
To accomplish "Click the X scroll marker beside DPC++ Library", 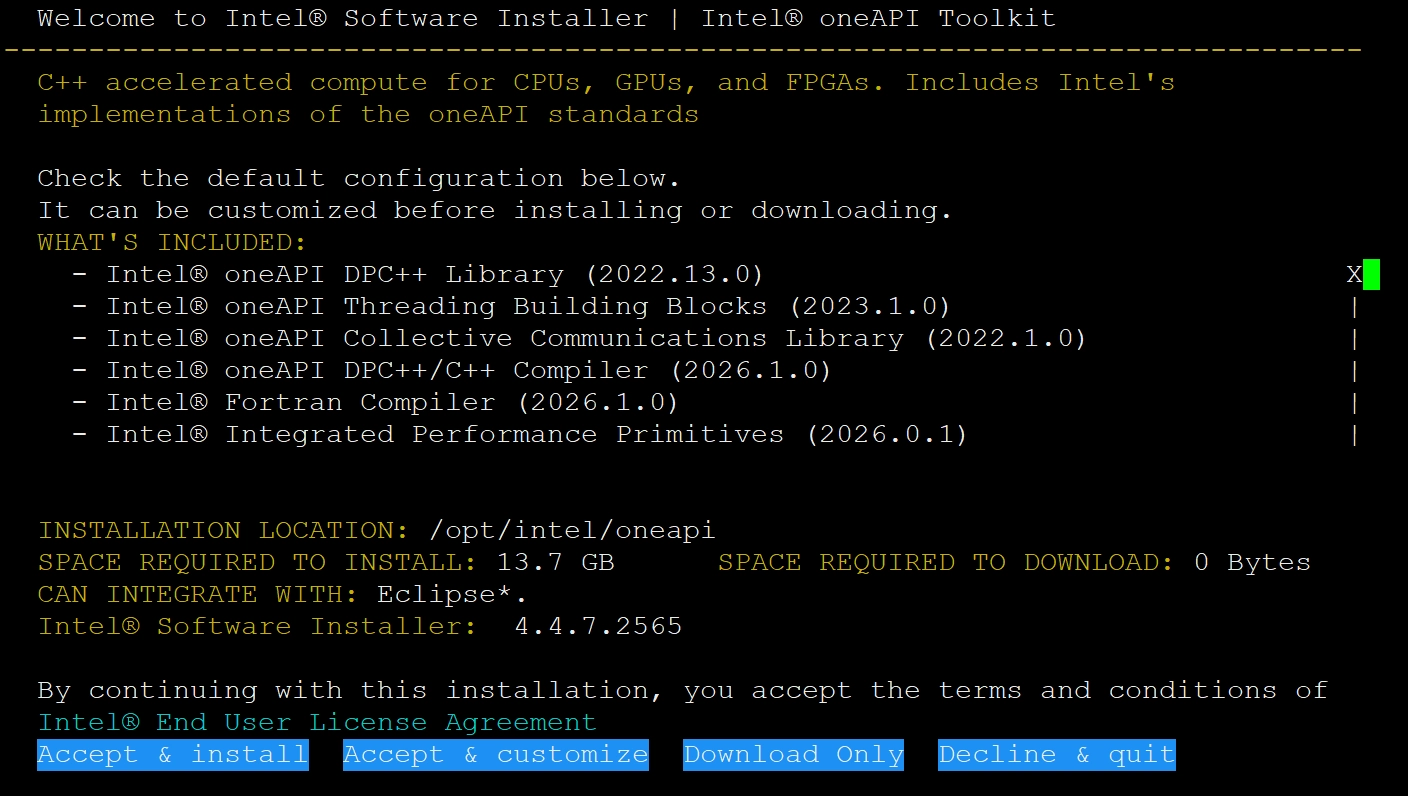I will pyautogui.click(x=1354, y=275).
